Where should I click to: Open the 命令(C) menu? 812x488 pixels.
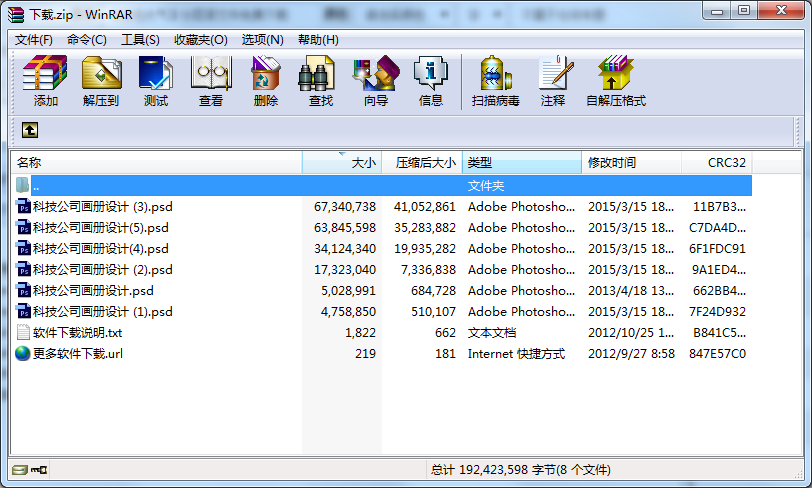coord(86,40)
